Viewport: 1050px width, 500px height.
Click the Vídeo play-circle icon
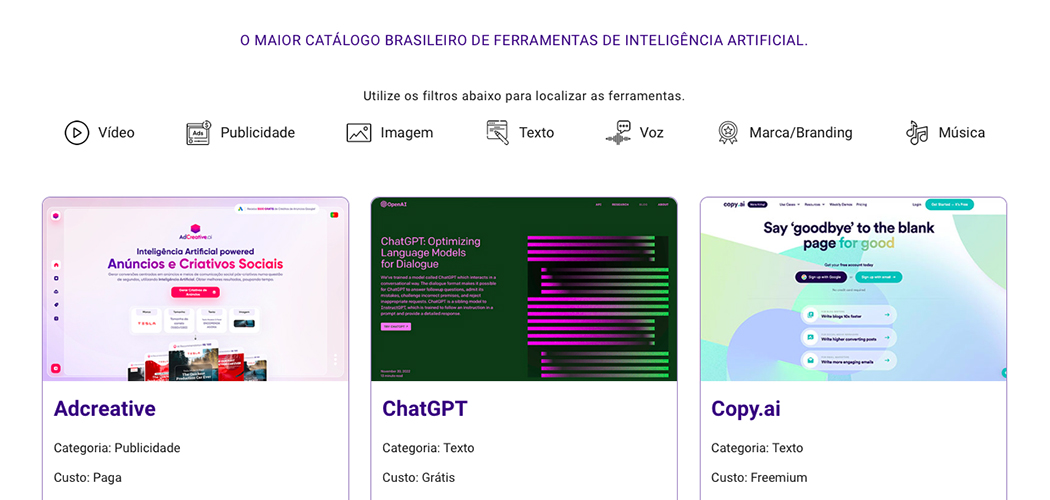click(77, 133)
